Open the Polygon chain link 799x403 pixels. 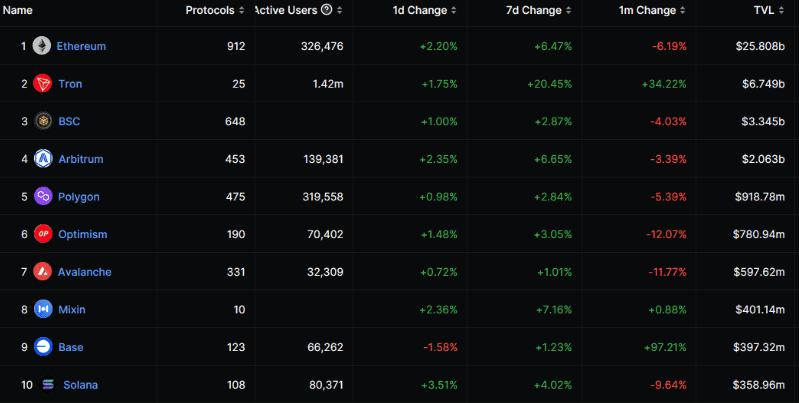click(79, 197)
